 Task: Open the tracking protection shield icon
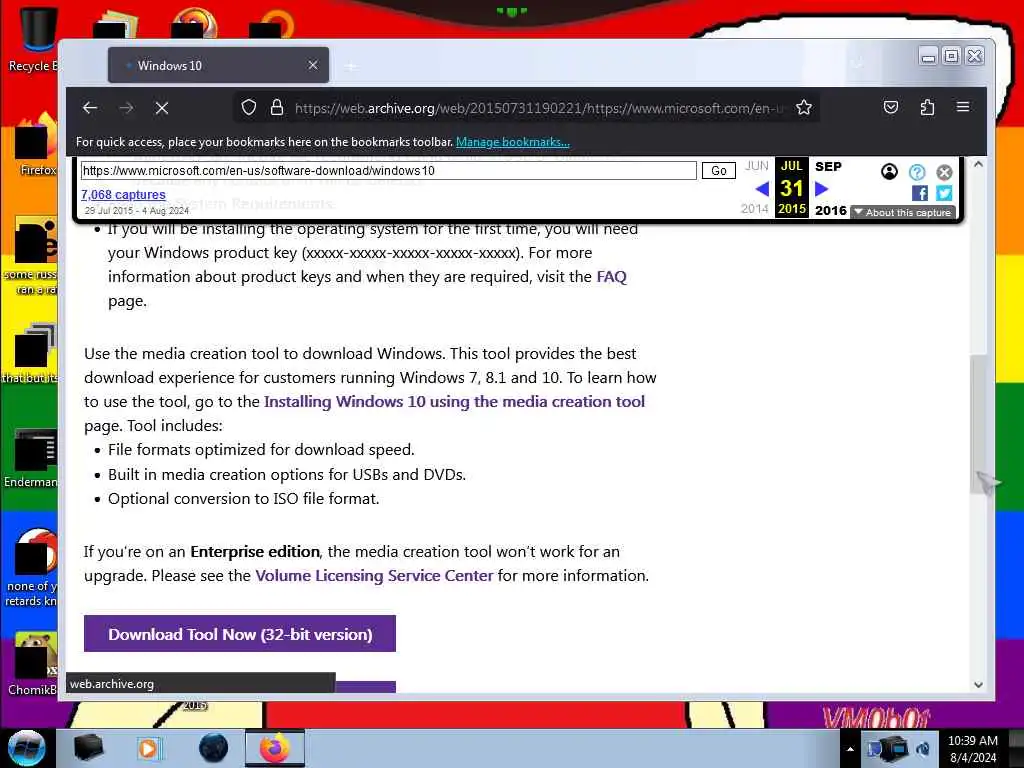click(249, 107)
